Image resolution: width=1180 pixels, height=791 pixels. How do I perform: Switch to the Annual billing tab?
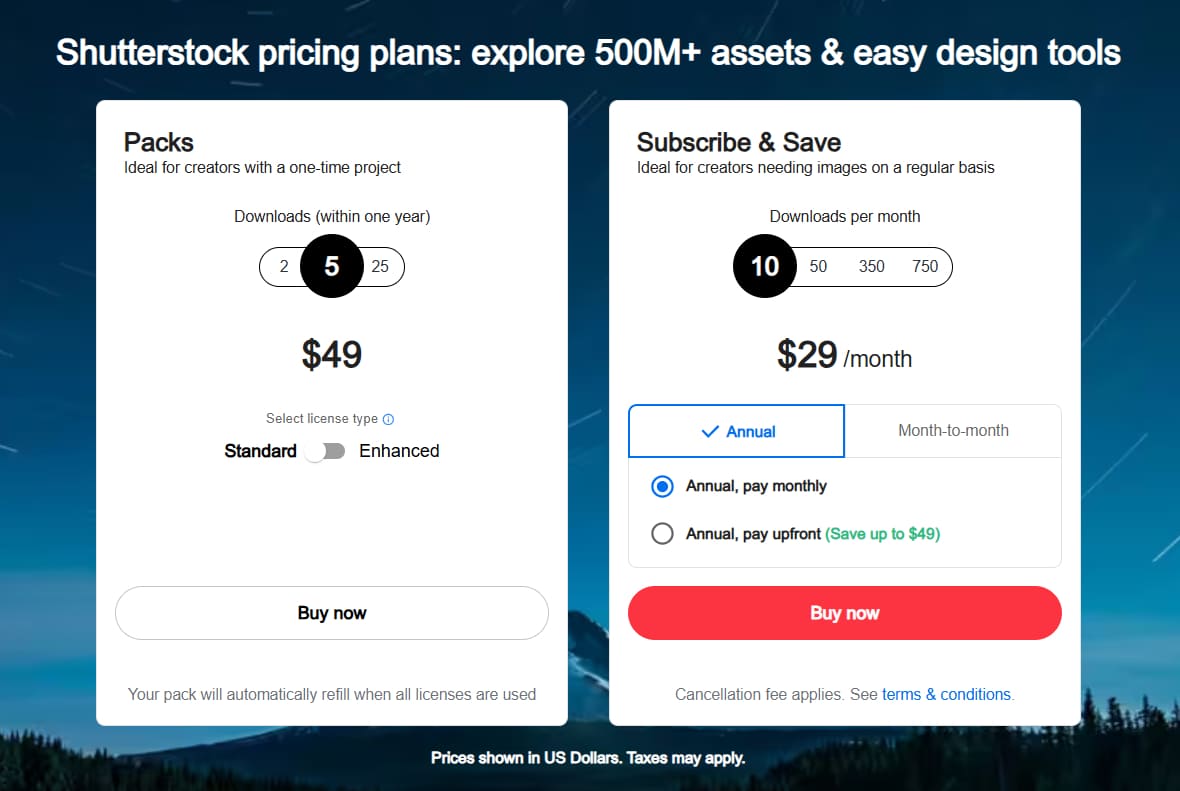[737, 431]
